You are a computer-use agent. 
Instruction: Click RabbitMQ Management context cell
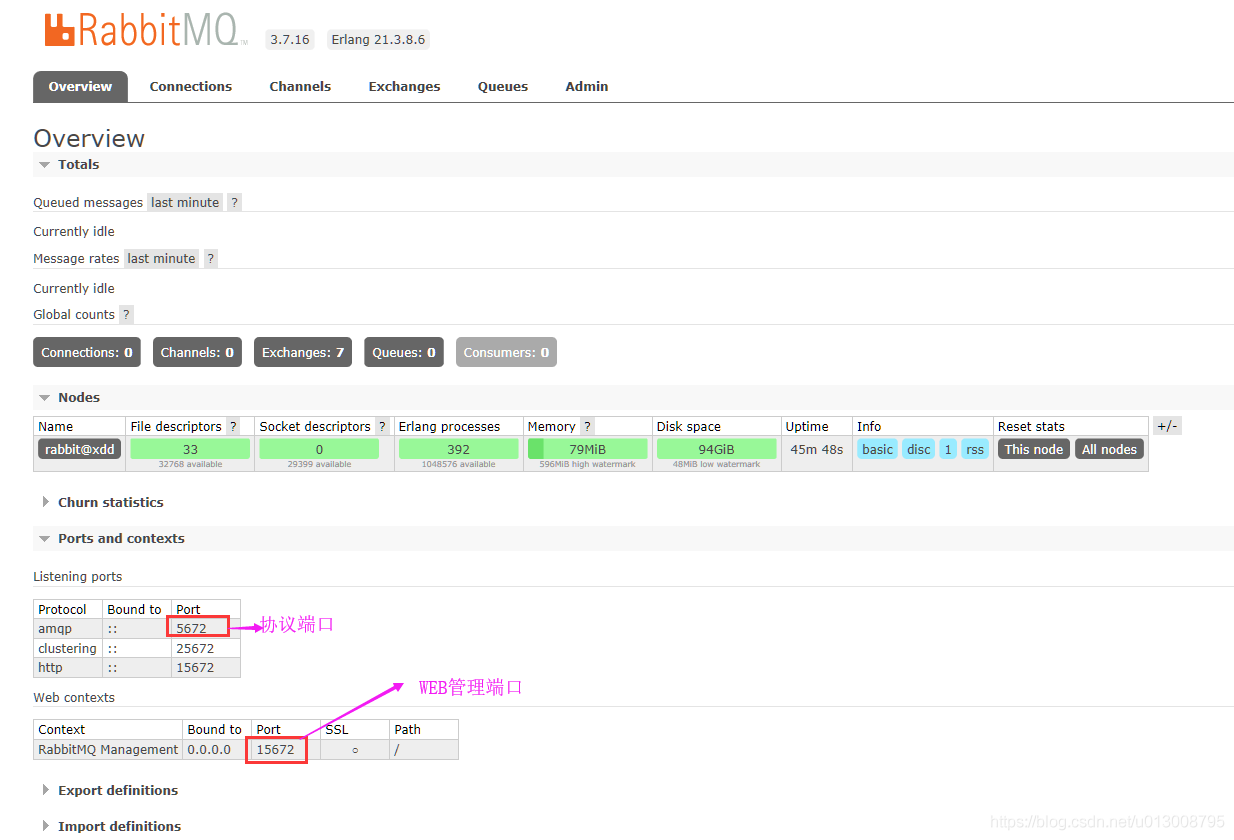(108, 749)
